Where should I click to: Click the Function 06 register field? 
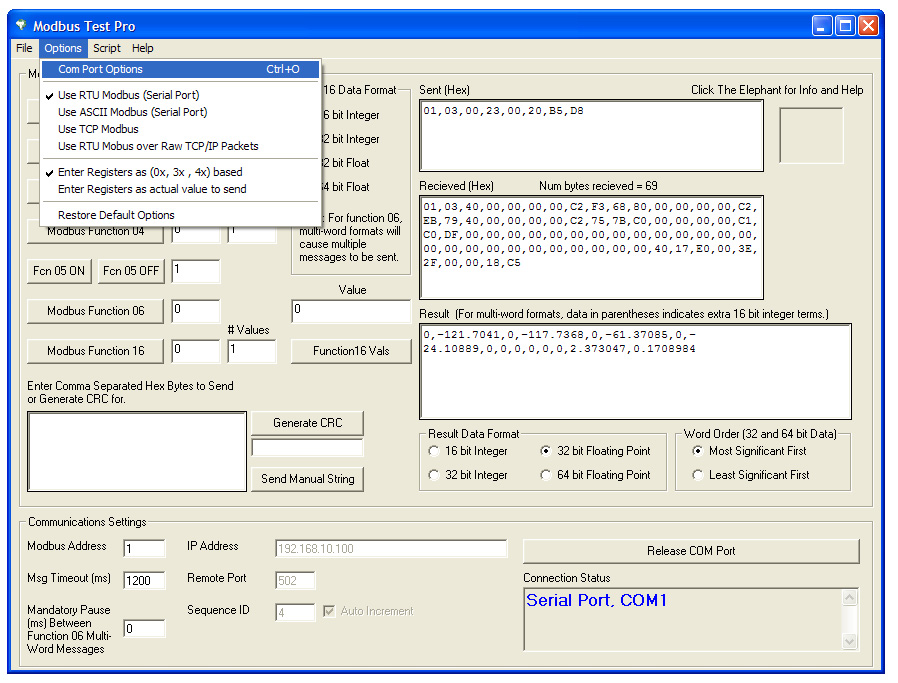tap(196, 311)
